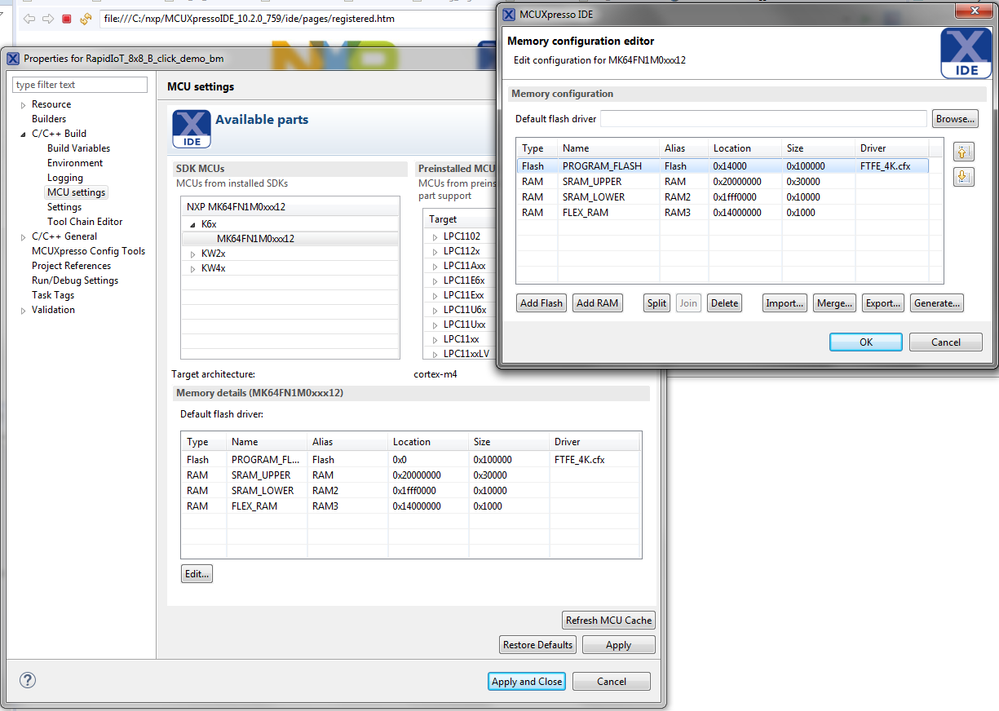This screenshot has height=711, width=999.
Task: Click the file URL address field
Action: (296, 18)
